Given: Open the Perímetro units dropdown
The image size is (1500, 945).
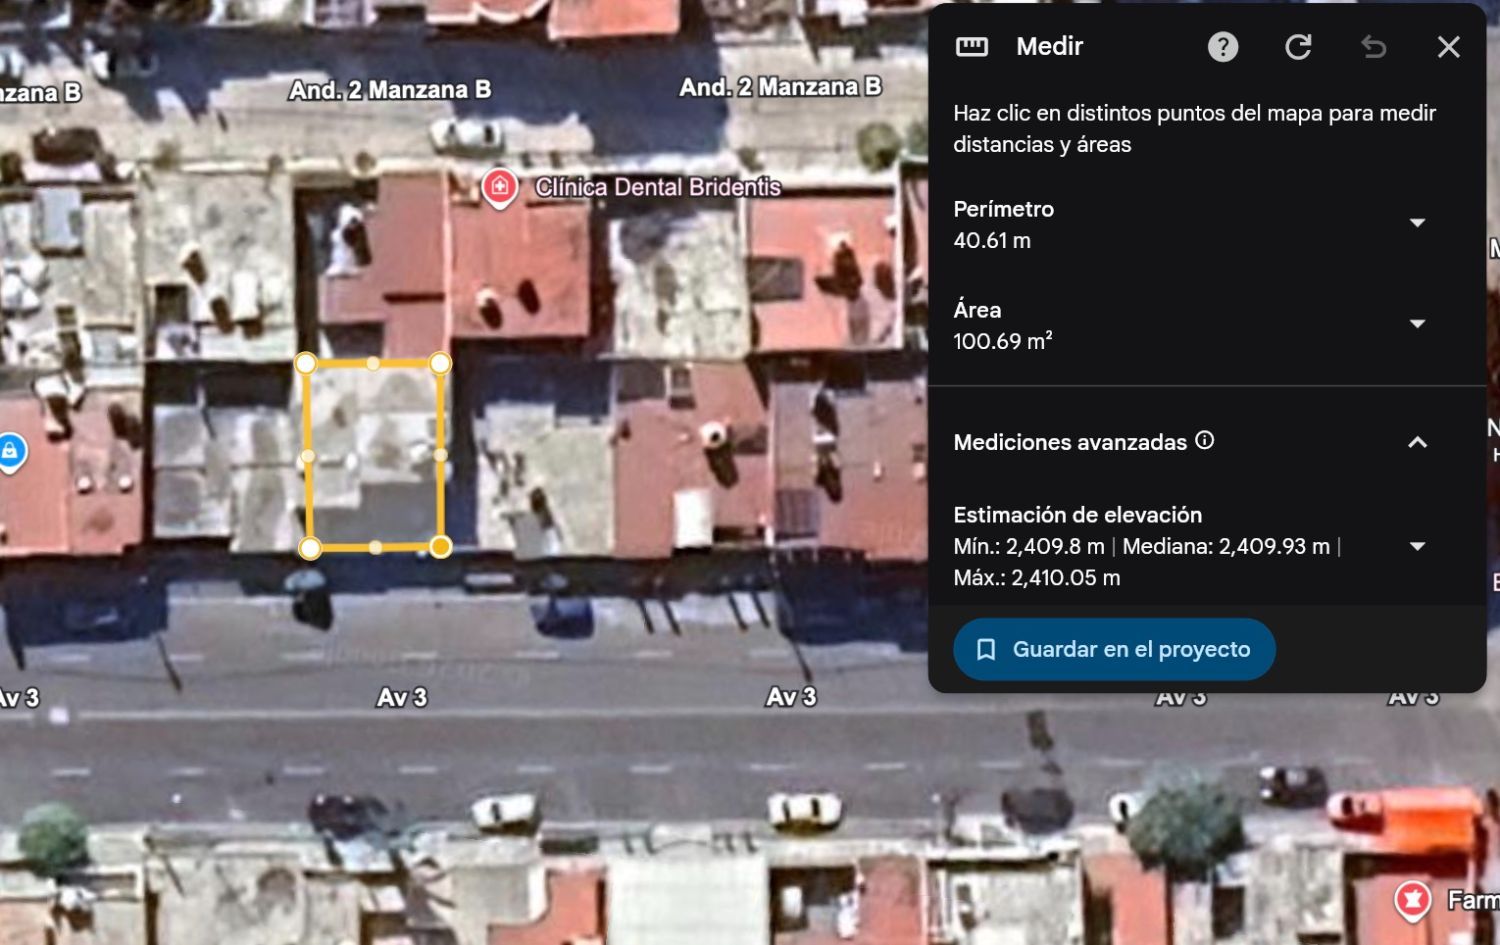Looking at the screenshot, I should click(x=1417, y=223).
